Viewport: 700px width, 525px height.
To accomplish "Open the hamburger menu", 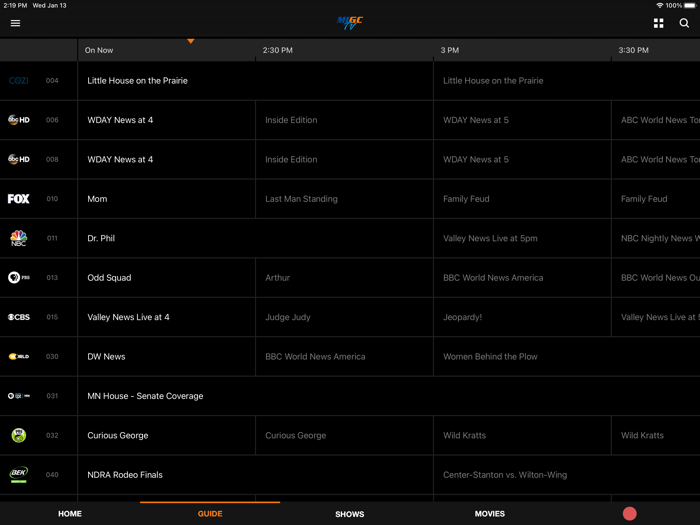I will tap(15, 23).
